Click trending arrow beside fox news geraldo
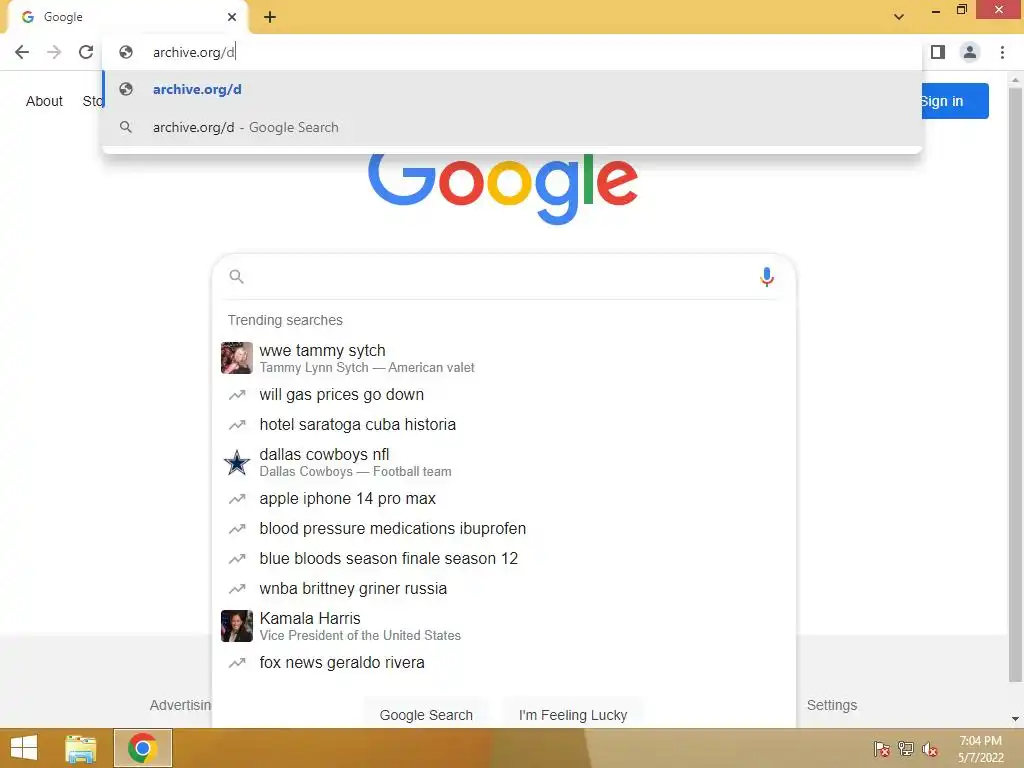Image resolution: width=1024 pixels, height=768 pixels. (x=236, y=662)
